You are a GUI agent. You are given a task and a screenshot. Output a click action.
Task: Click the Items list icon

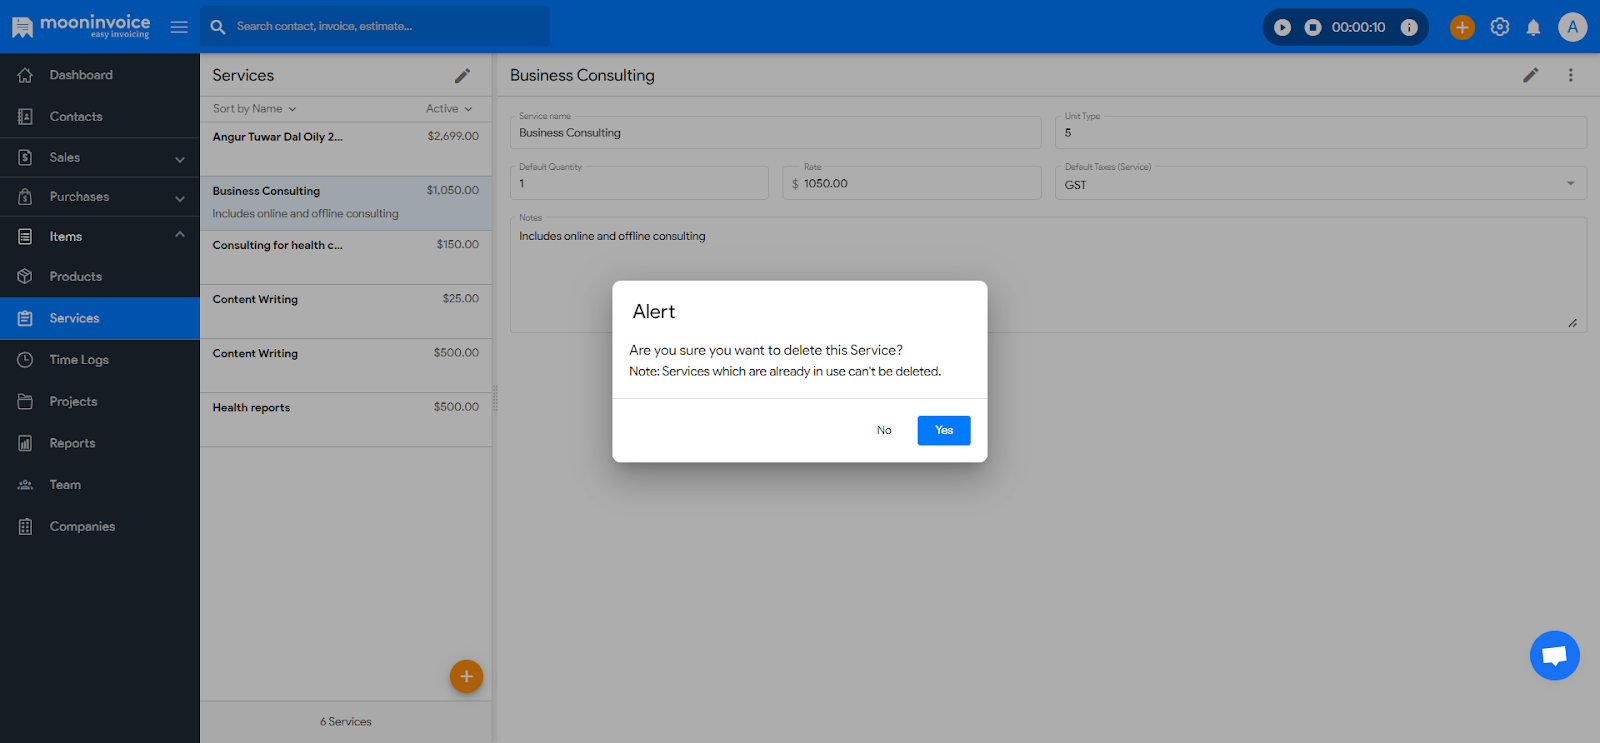tap(25, 237)
